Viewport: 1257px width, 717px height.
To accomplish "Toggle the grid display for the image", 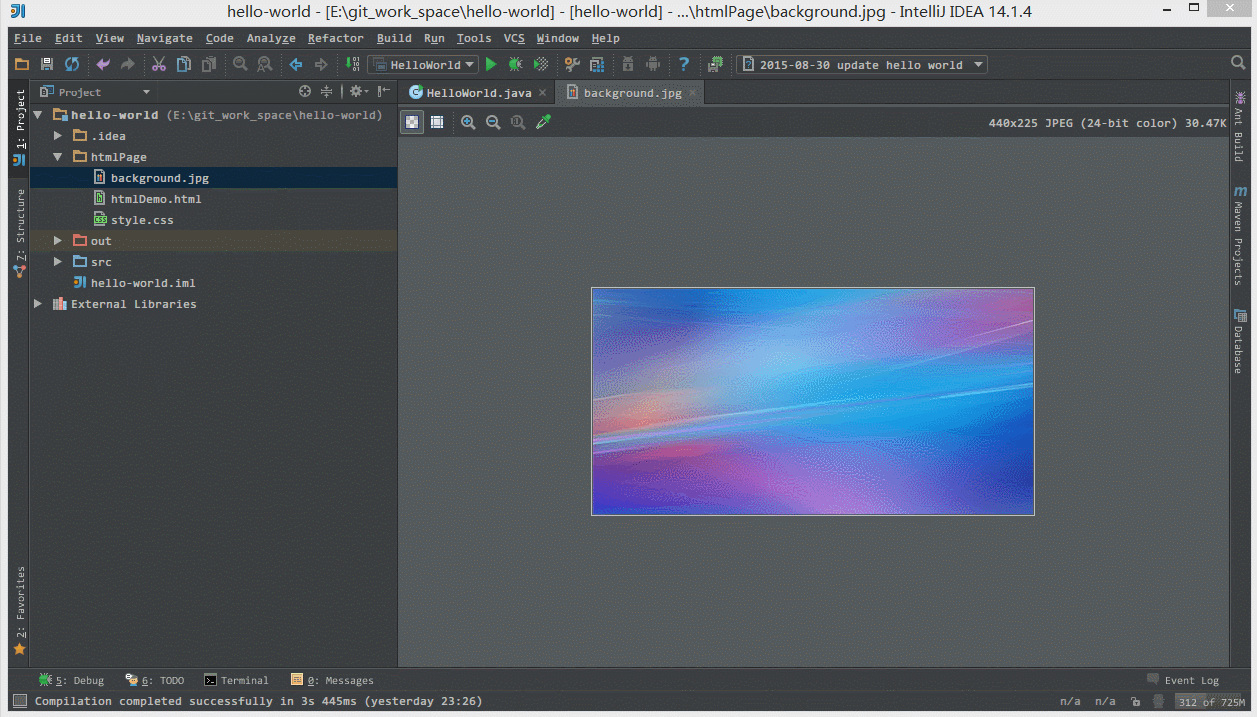I will [437, 122].
